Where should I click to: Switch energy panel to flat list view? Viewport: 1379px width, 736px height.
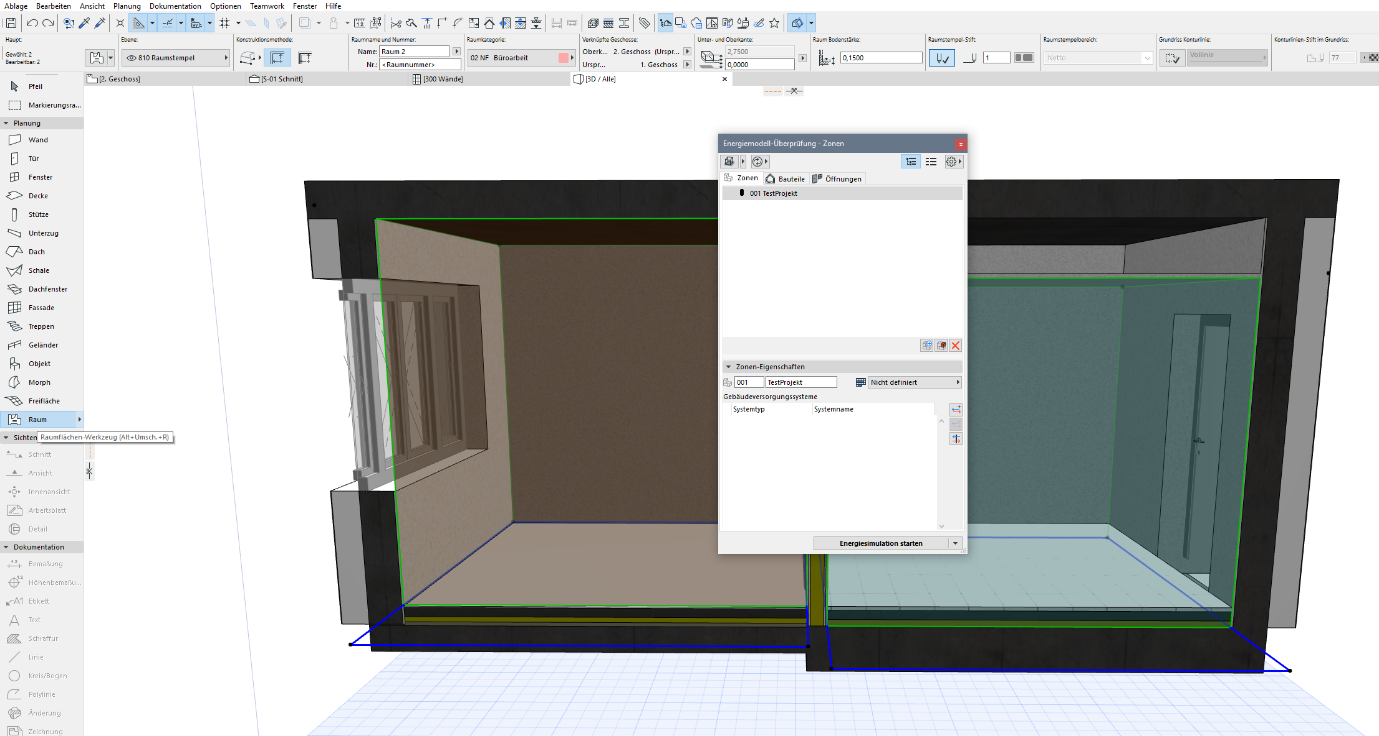[x=931, y=161]
